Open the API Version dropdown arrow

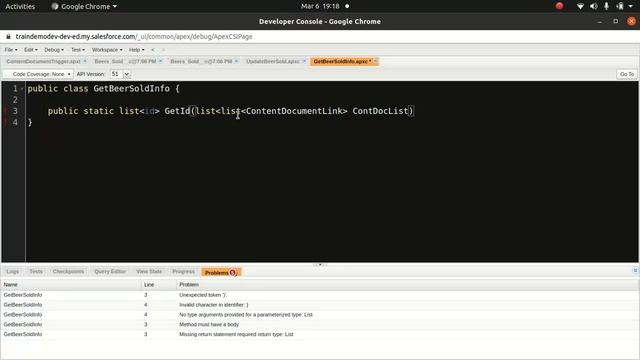click(127, 74)
